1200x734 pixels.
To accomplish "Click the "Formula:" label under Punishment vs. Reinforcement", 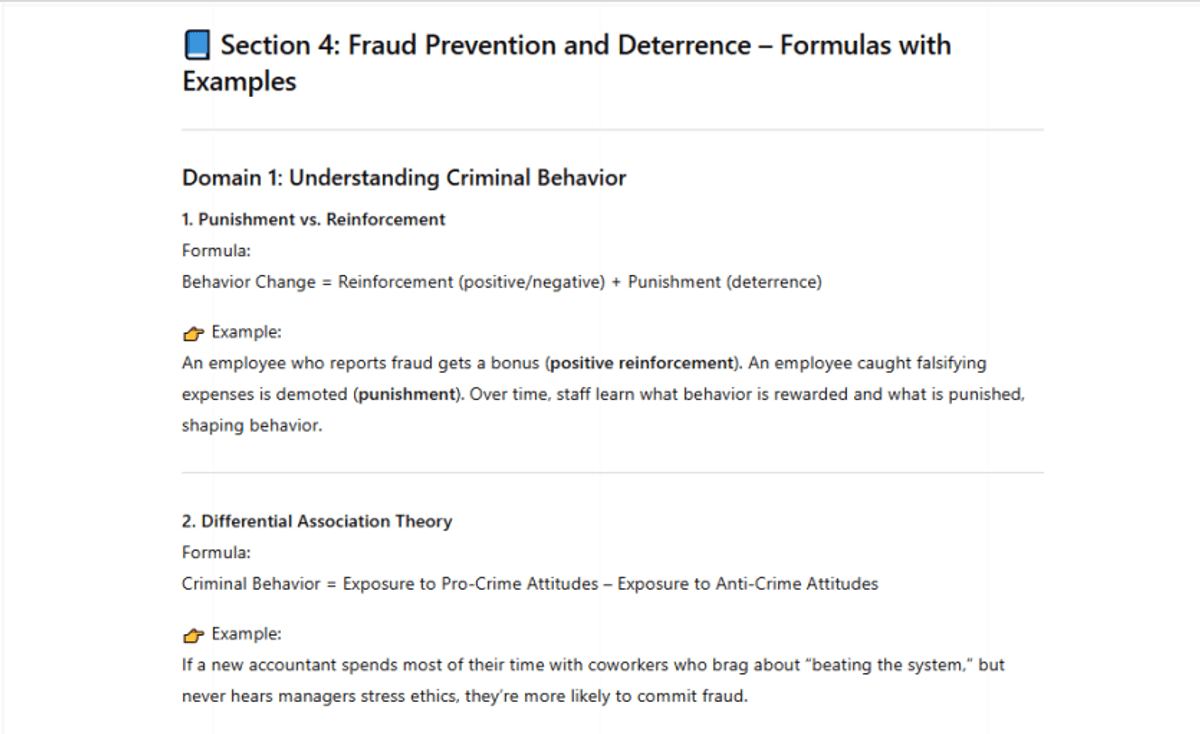I will [216, 251].
